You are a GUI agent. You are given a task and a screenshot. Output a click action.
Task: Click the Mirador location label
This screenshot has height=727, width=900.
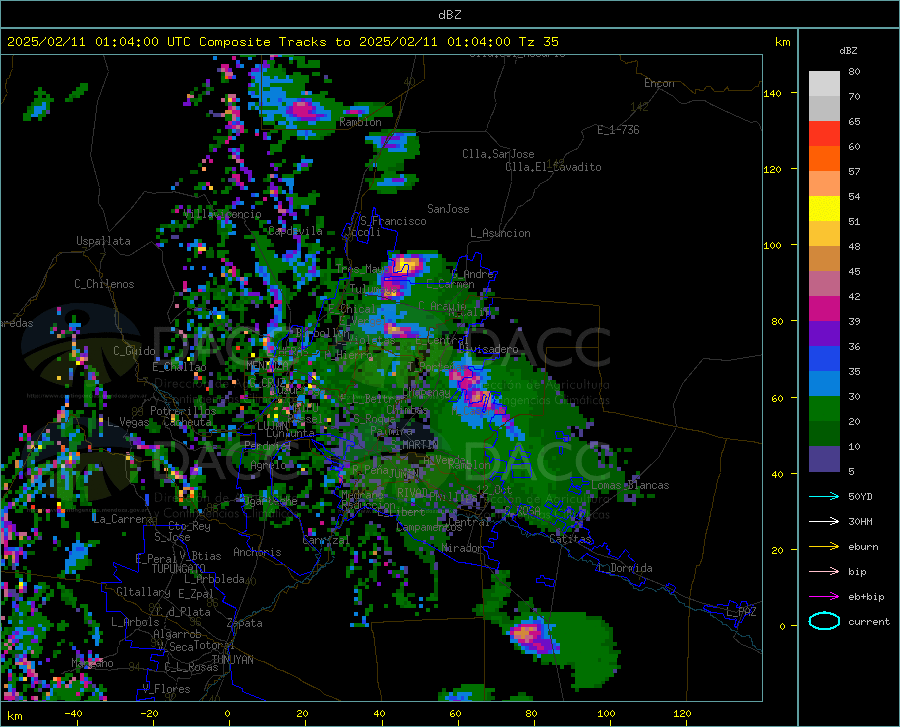[x=462, y=548]
